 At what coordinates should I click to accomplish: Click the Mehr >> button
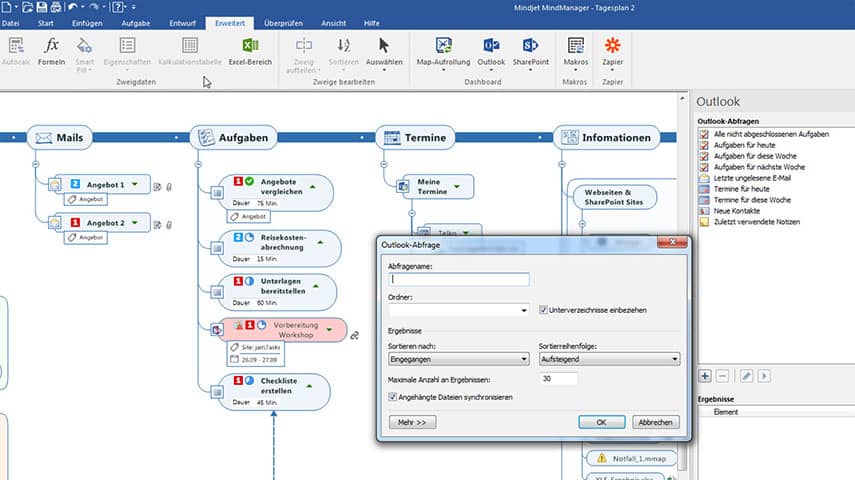point(412,422)
